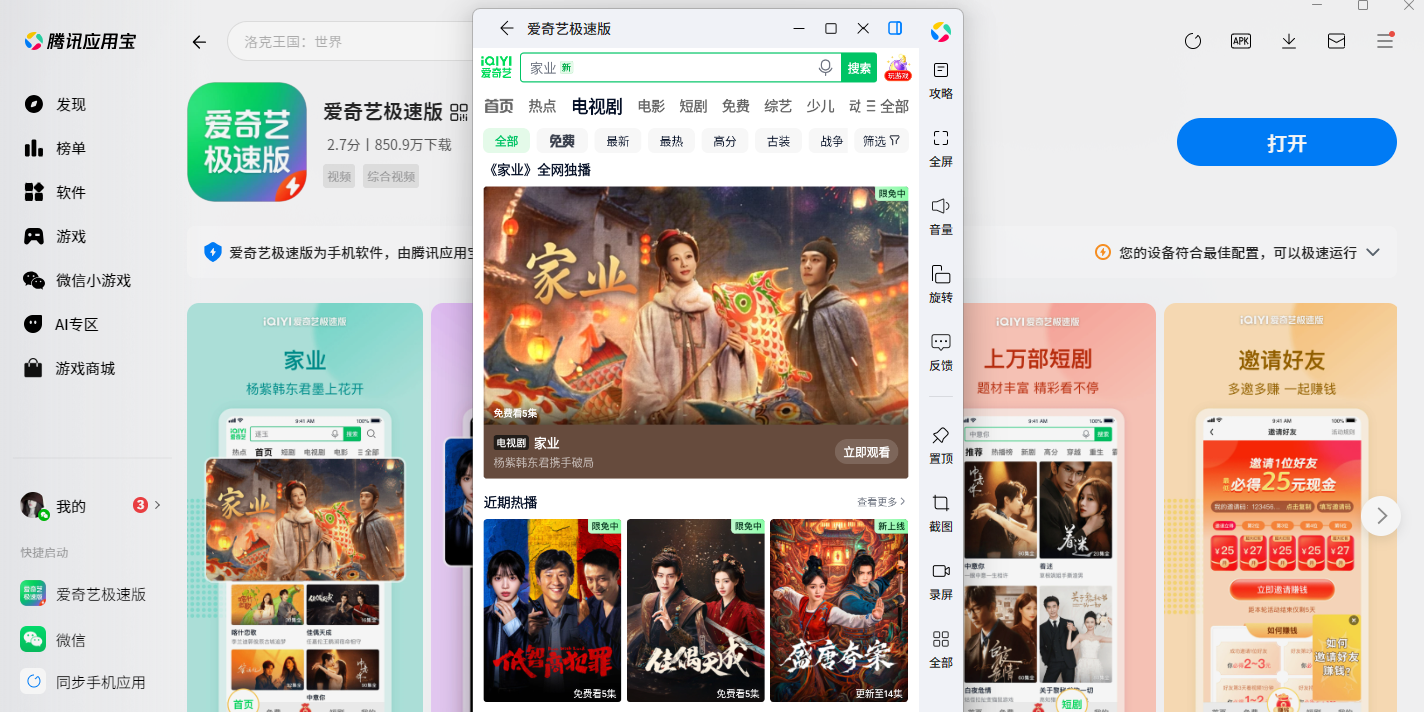Select the 战争 filter chip

coord(831,141)
